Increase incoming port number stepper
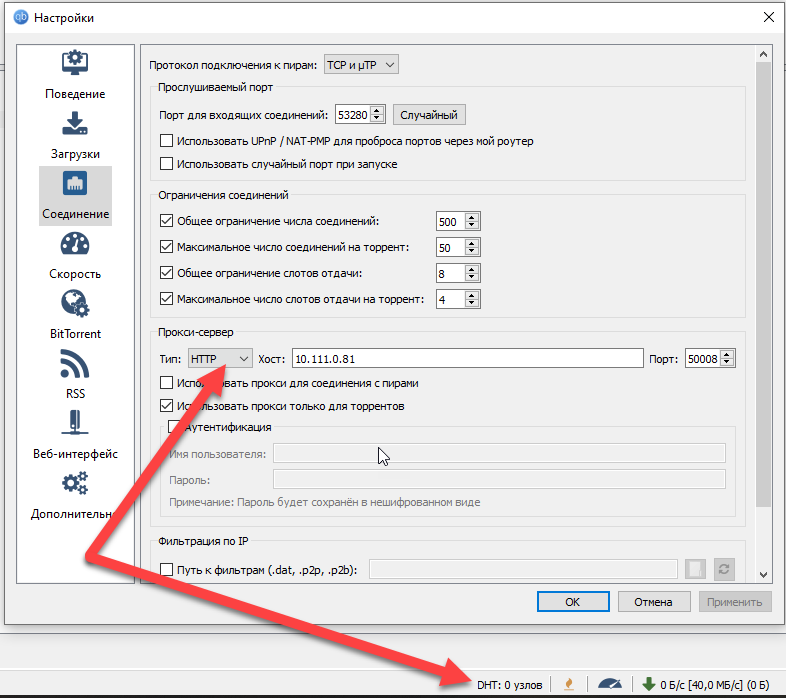The image size is (786, 698). [377, 111]
